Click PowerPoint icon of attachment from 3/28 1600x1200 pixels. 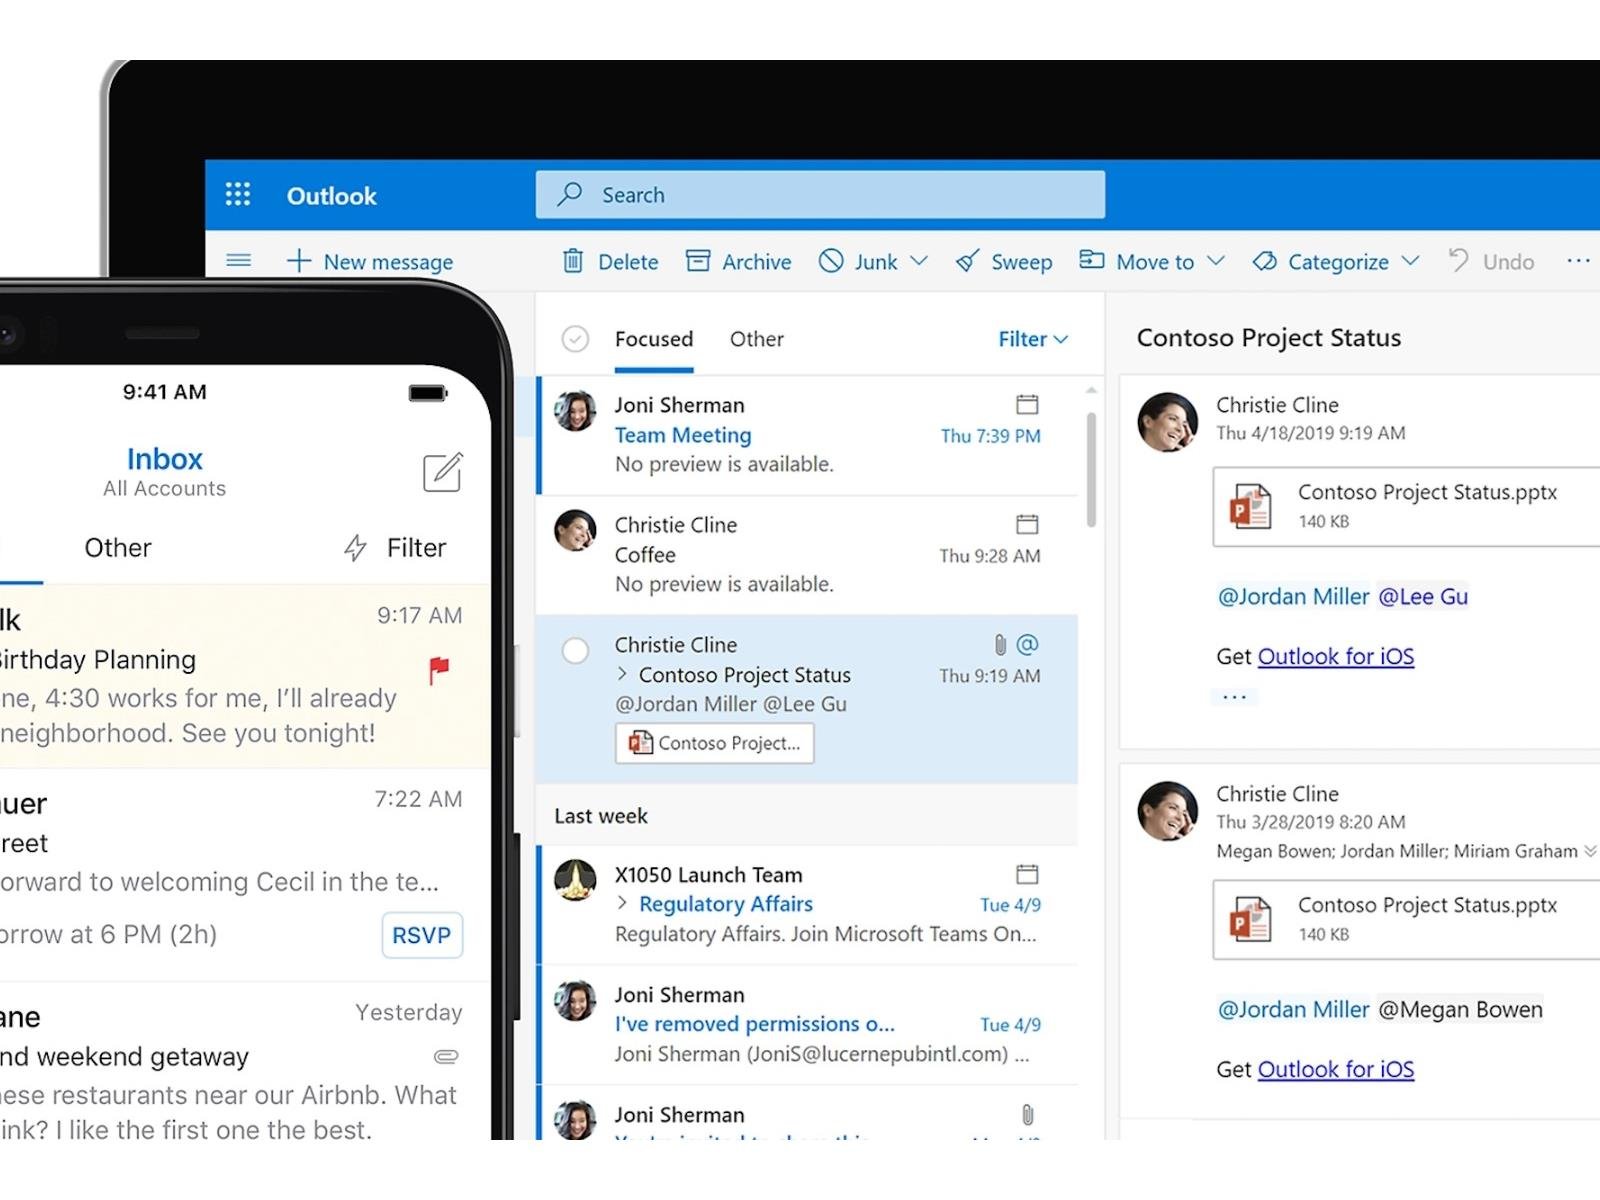pyautogui.click(x=1251, y=919)
